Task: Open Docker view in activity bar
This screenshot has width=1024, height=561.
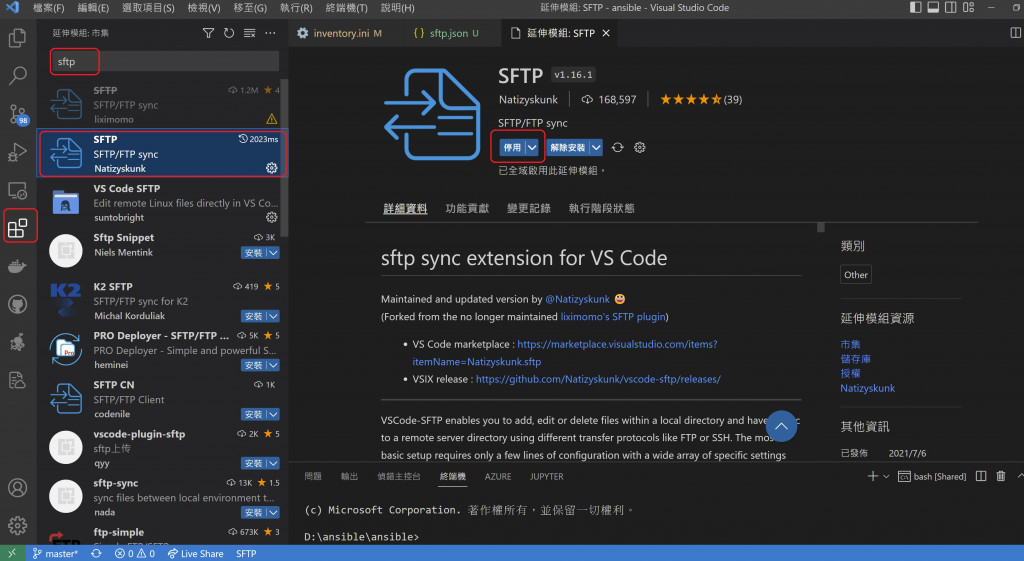Action: (x=18, y=266)
